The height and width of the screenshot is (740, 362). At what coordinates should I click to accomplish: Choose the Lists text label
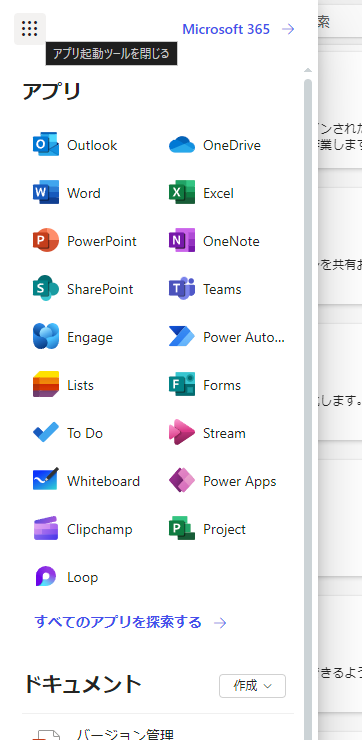coord(80,385)
